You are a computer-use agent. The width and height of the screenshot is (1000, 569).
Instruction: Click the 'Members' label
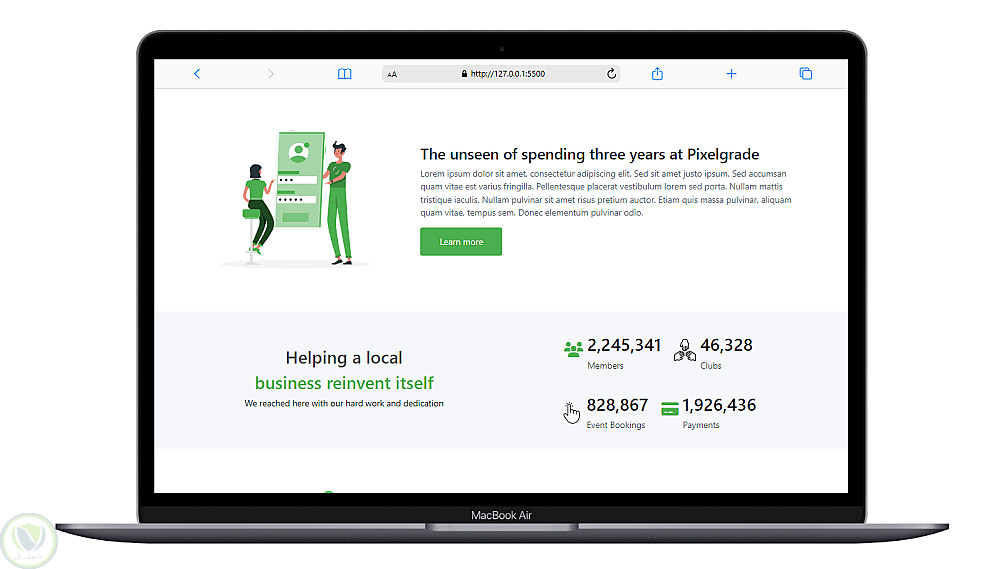[605, 366]
